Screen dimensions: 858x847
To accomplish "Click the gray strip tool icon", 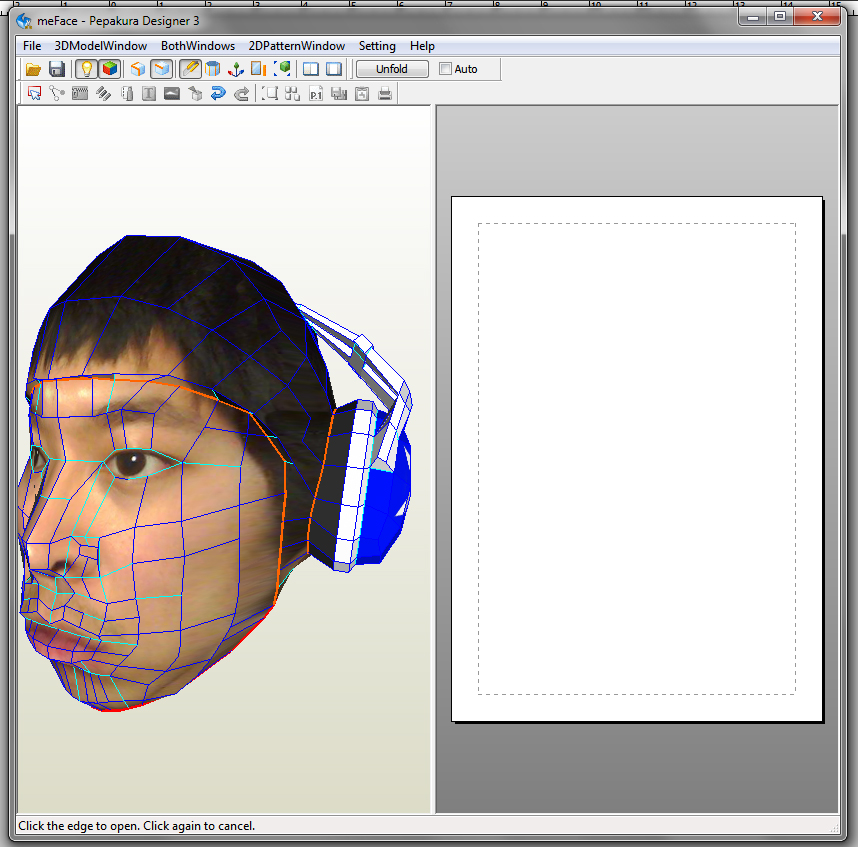I will click(127, 94).
